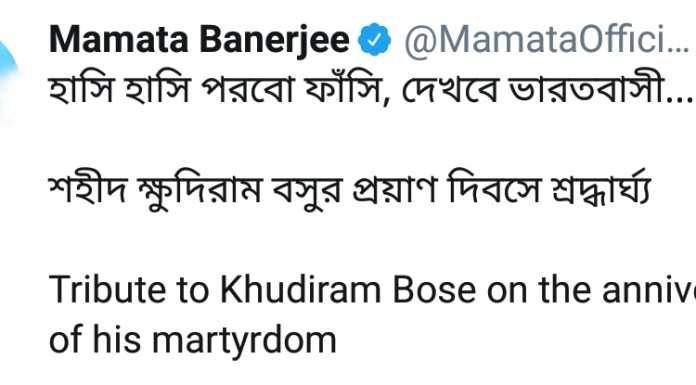This screenshot has height=385, width=696.
Task: Click the word "martyrdom" in the tweet
Action: [244, 343]
